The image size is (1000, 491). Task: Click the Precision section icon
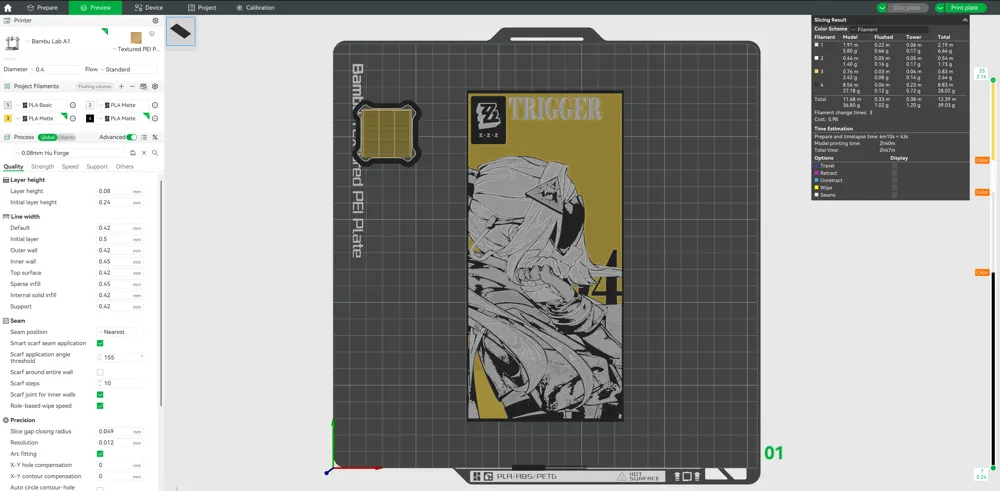click(x=6, y=420)
